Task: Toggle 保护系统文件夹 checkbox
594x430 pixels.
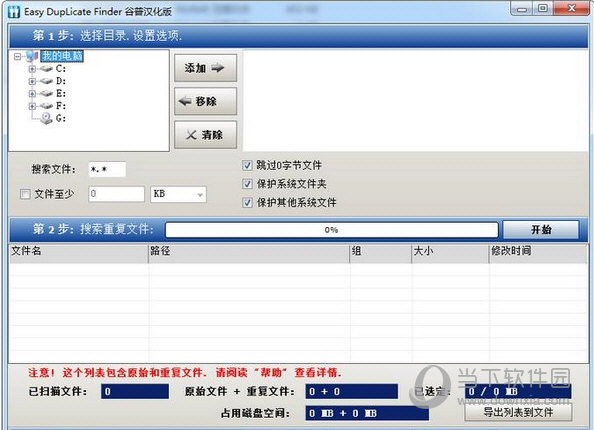Action: tap(247, 184)
